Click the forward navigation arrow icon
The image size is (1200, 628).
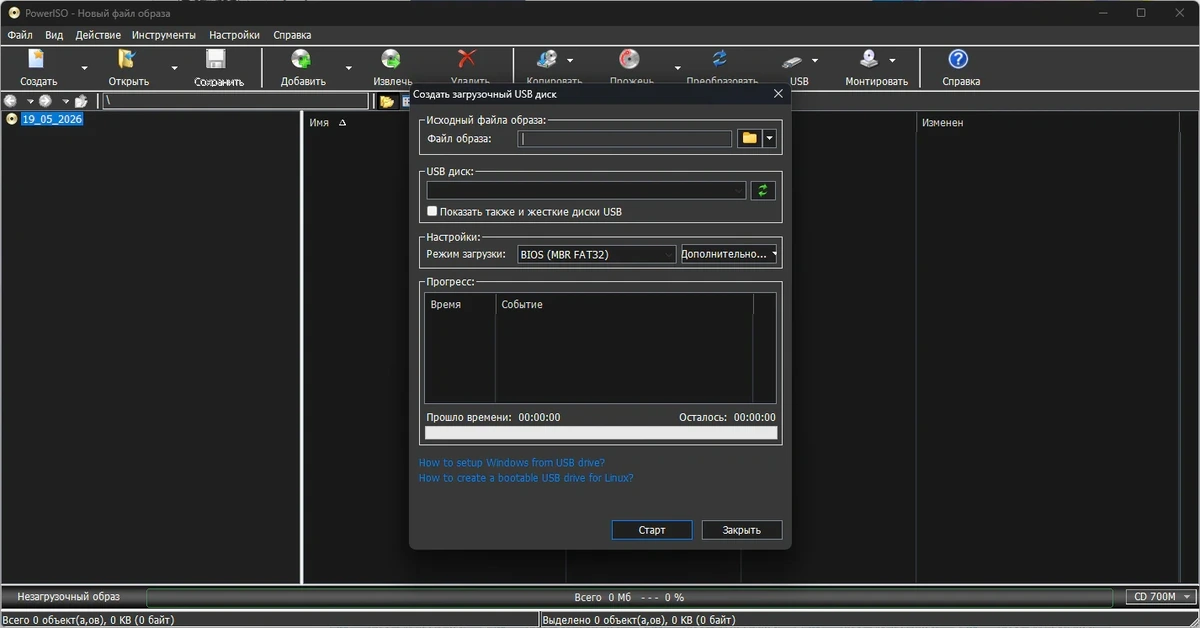pos(45,101)
